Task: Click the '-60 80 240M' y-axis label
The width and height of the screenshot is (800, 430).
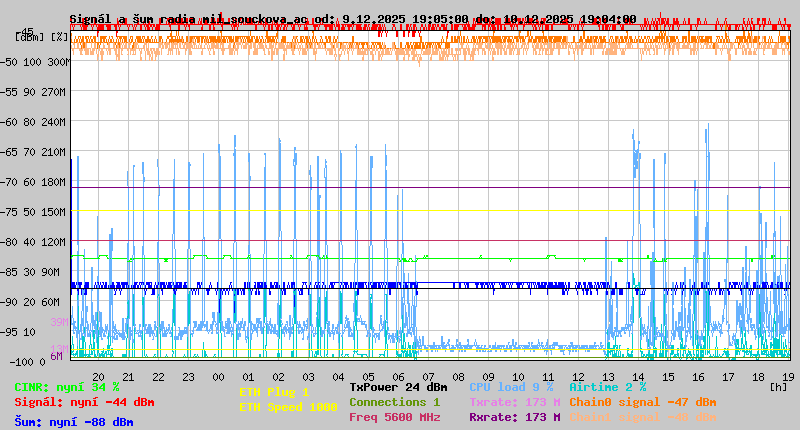Action: 33,122
